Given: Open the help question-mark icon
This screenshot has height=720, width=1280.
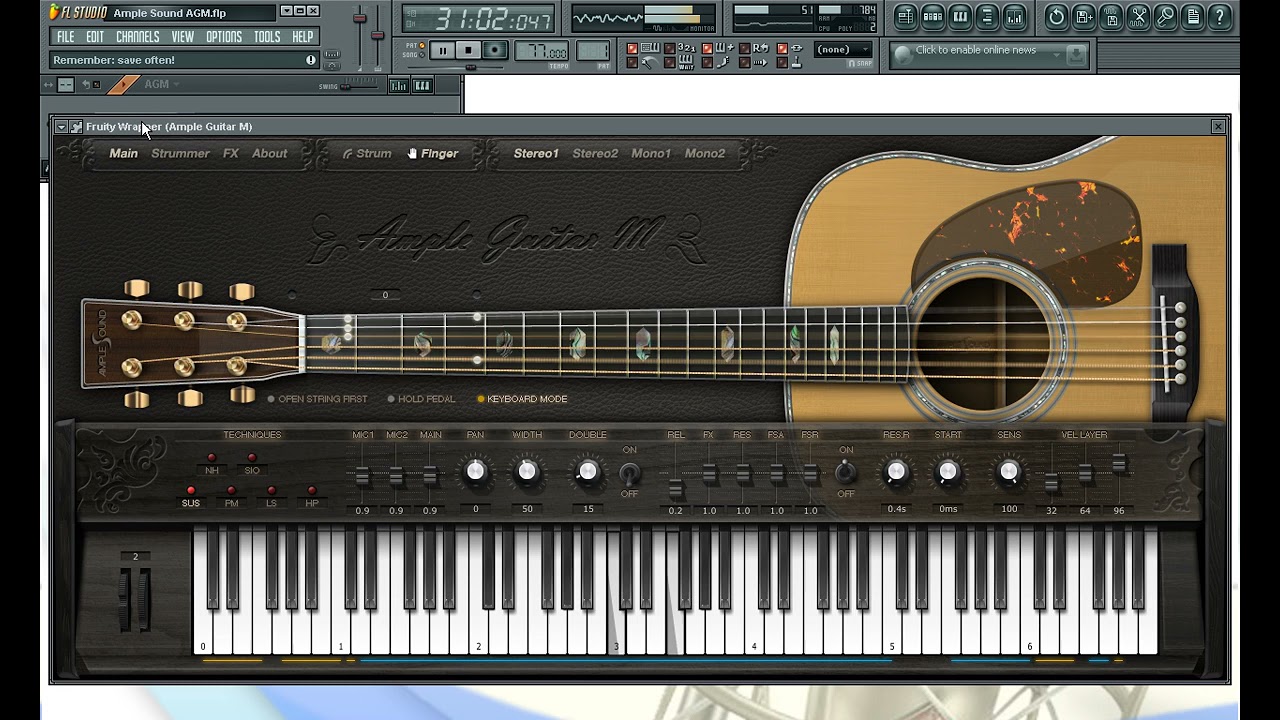Looking at the screenshot, I should click(x=1219, y=16).
